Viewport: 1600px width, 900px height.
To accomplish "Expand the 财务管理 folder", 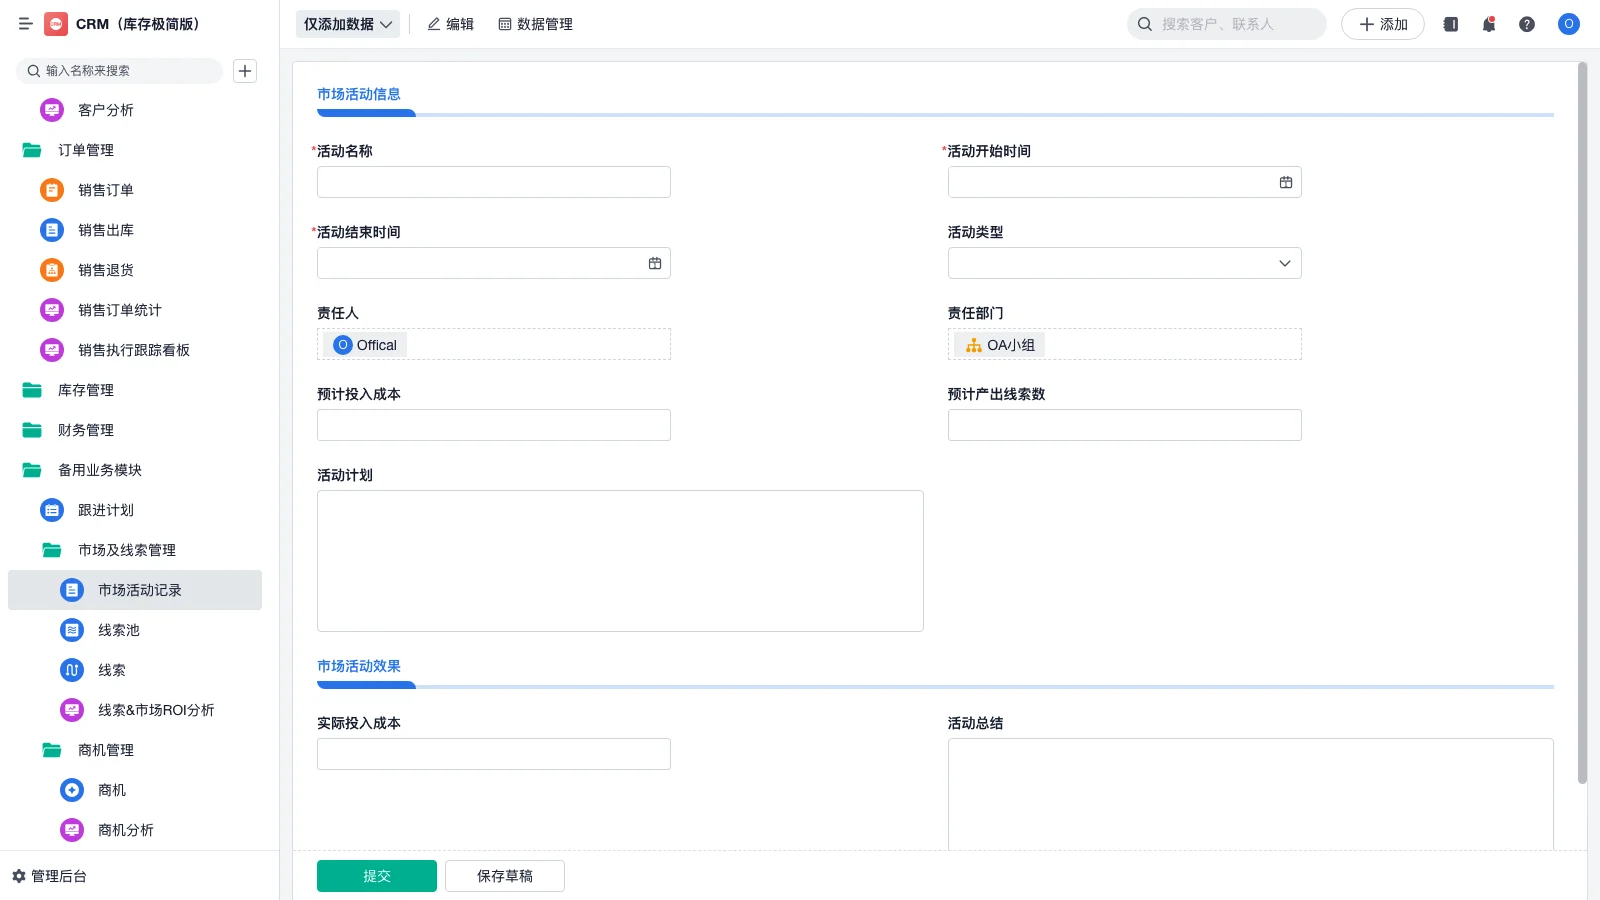I will pyautogui.click(x=86, y=430).
